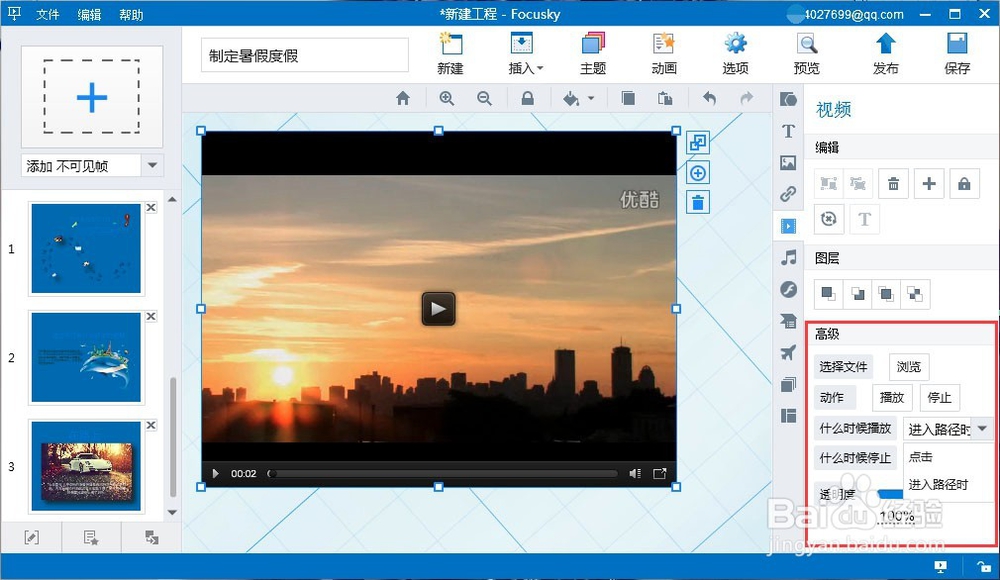Viewport: 1000px width, 580px height.
Task: Select the text T tool in sidebar
Action: click(788, 131)
